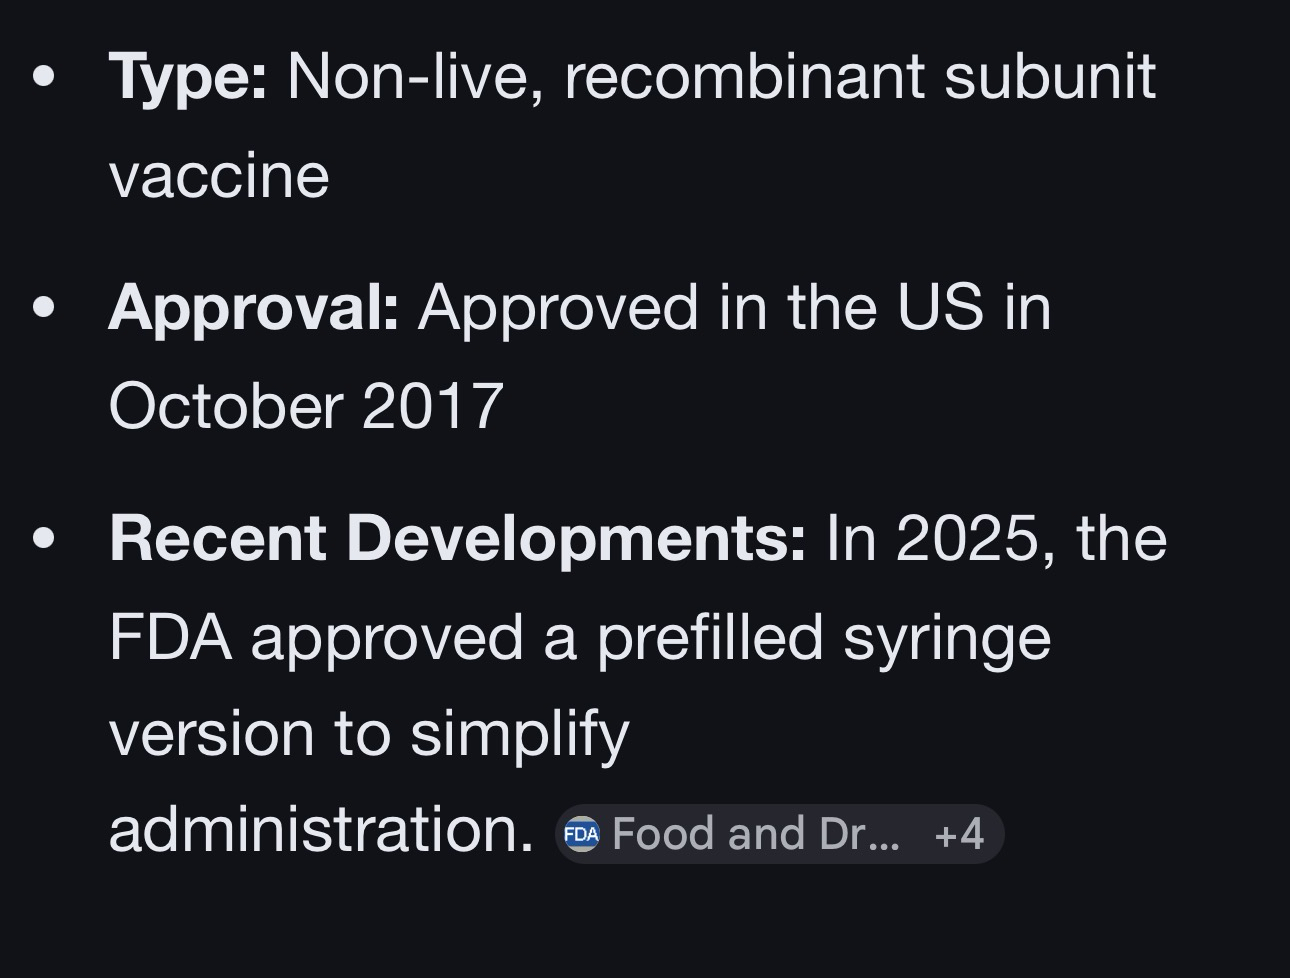Screen dimensions: 1290x978
Task: Click the Recent Developments: heading
Action: (457, 537)
